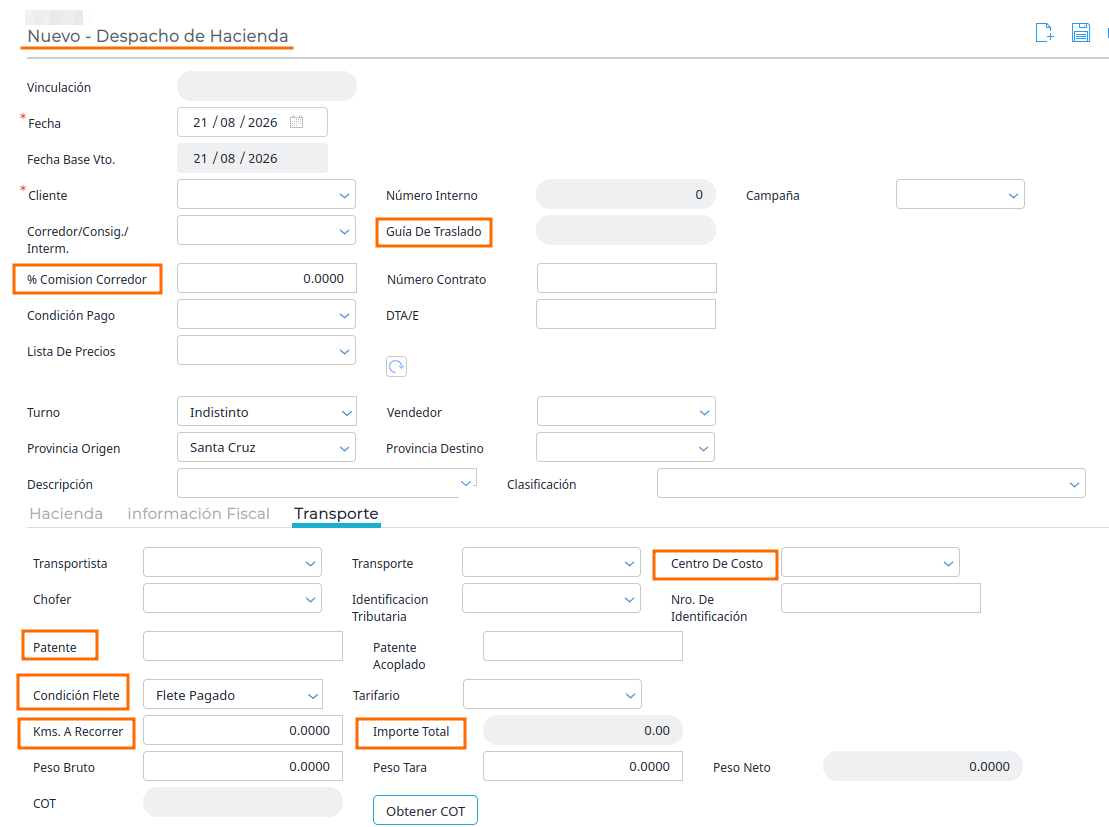Open the Campaña dropdown

[960, 195]
